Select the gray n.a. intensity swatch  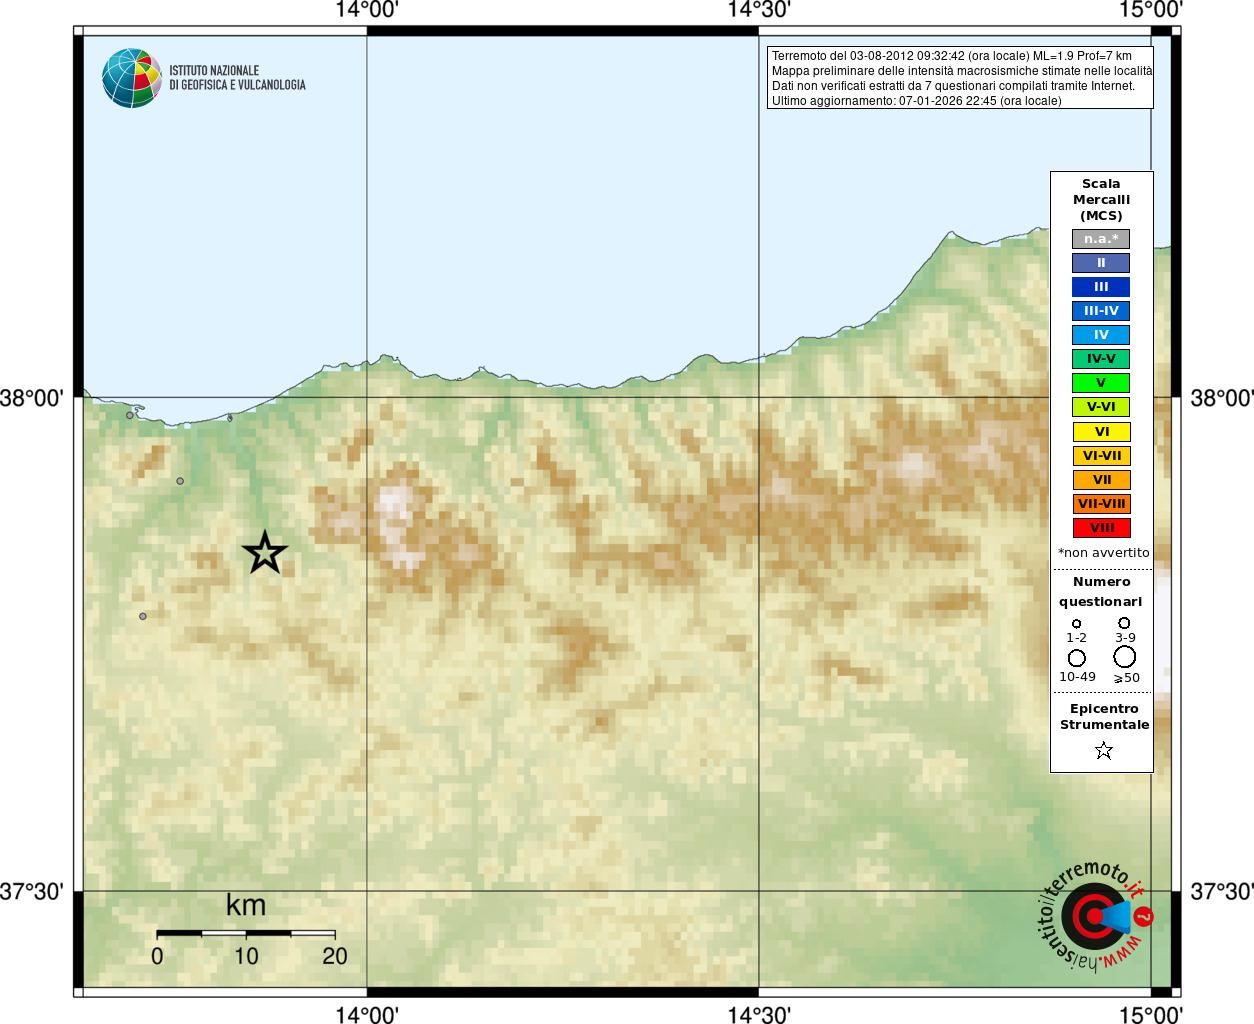coord(1101,239)
